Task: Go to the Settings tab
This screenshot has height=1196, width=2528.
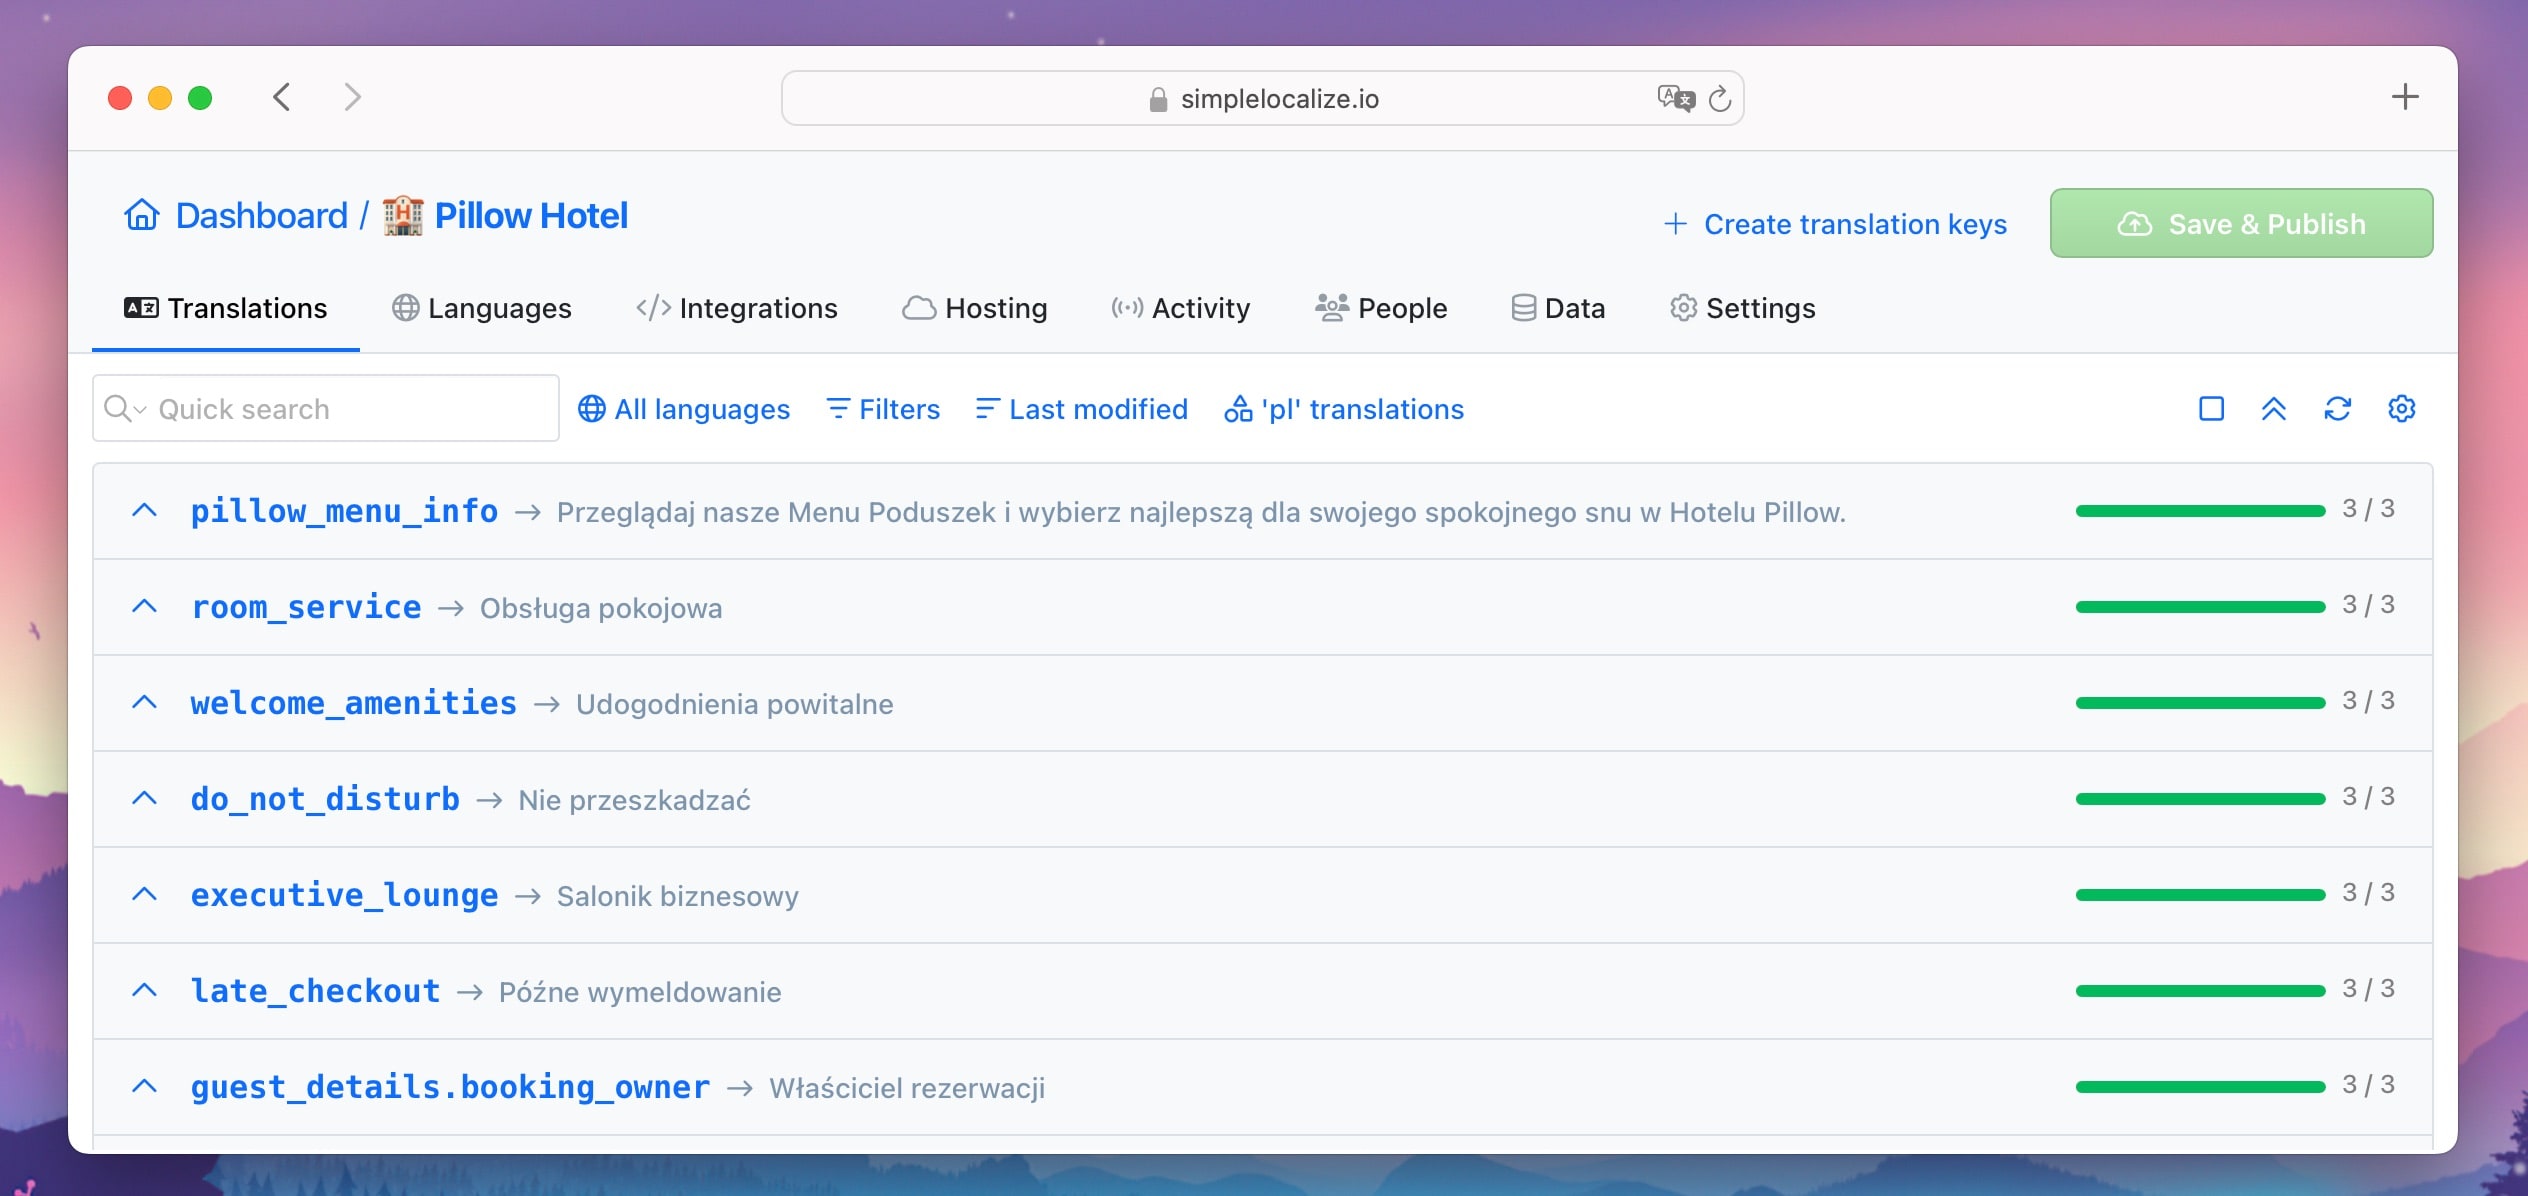Action: [x=1743, y=308]
